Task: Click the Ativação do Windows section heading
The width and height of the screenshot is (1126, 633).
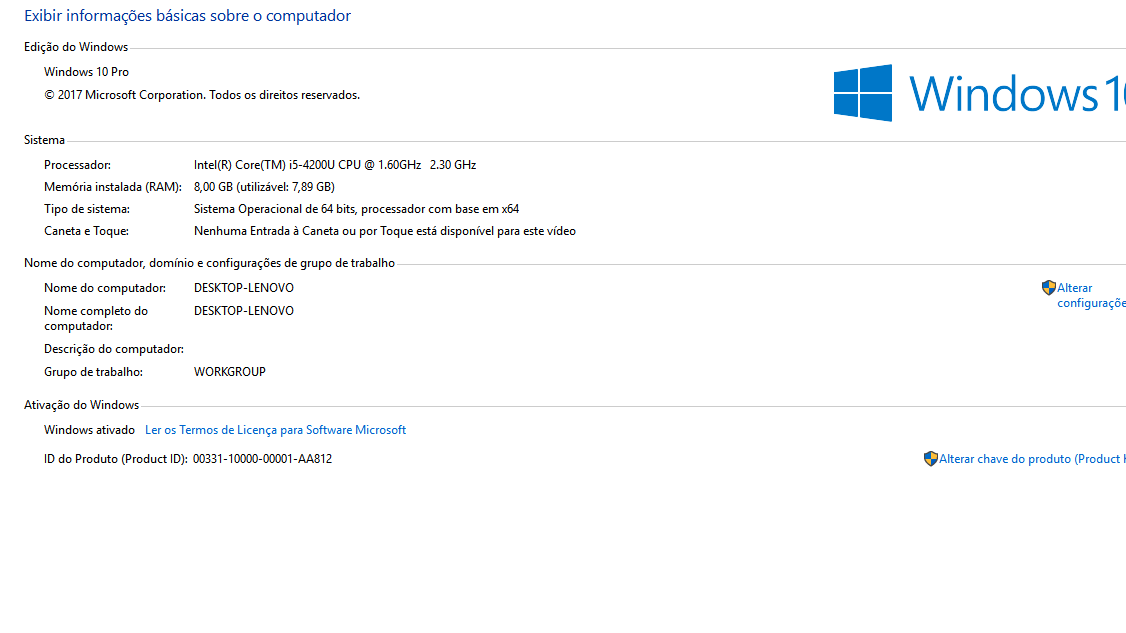Action: point(81,405)
